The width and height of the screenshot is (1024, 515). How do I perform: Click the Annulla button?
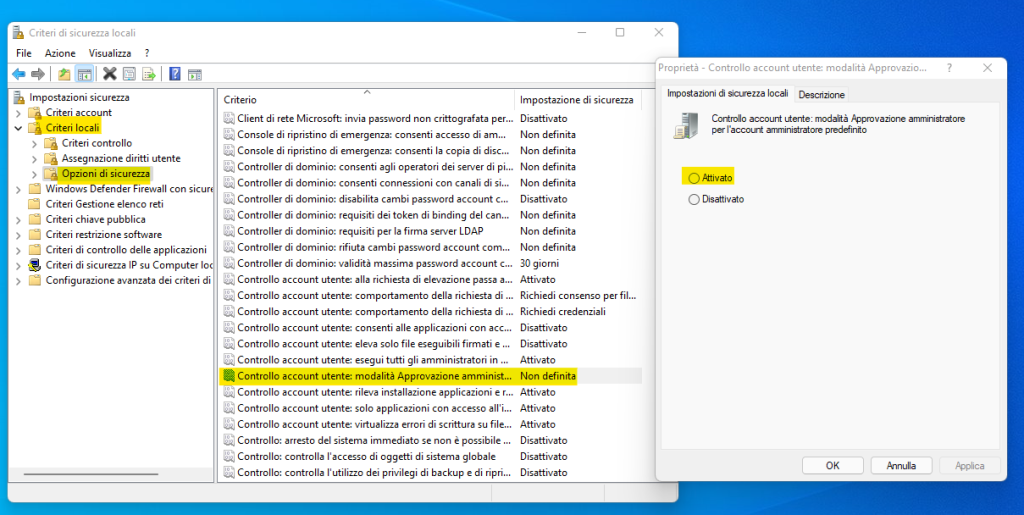pyautogui.click(x=901, y=465)
